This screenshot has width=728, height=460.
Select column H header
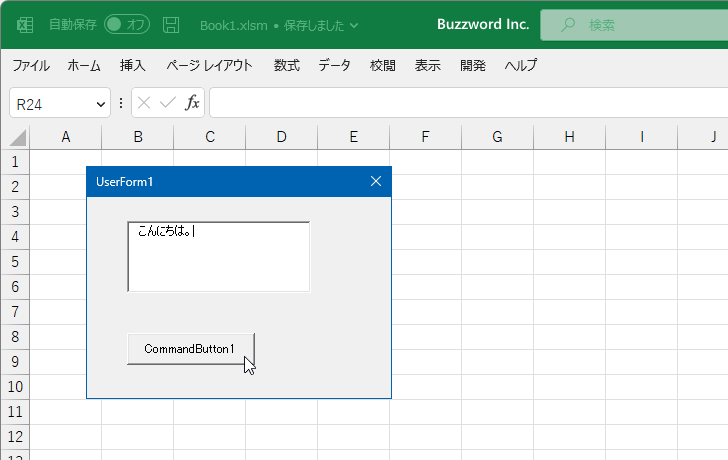click(x=570, y=137)
